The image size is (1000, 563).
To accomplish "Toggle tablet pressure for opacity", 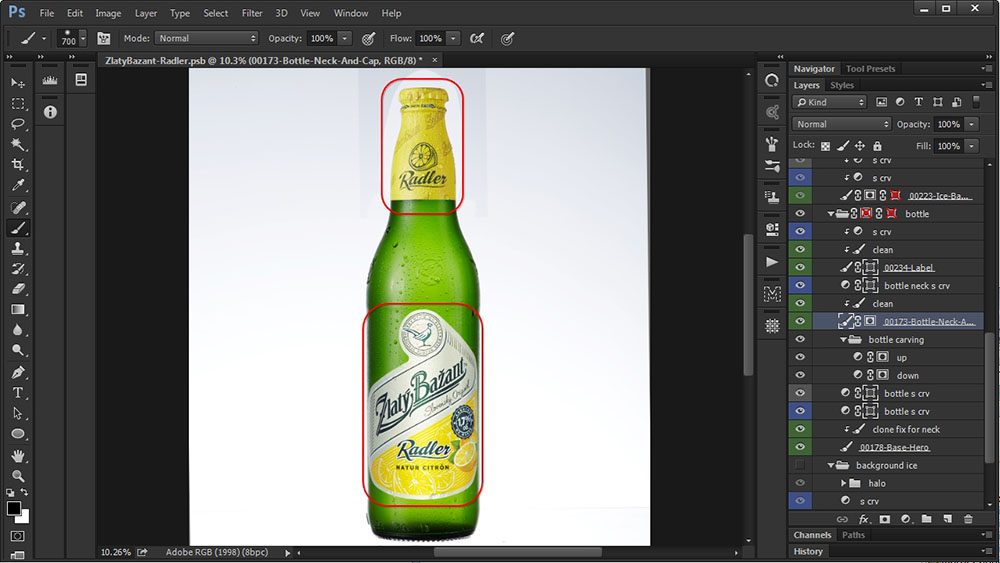I will point(368,38).
